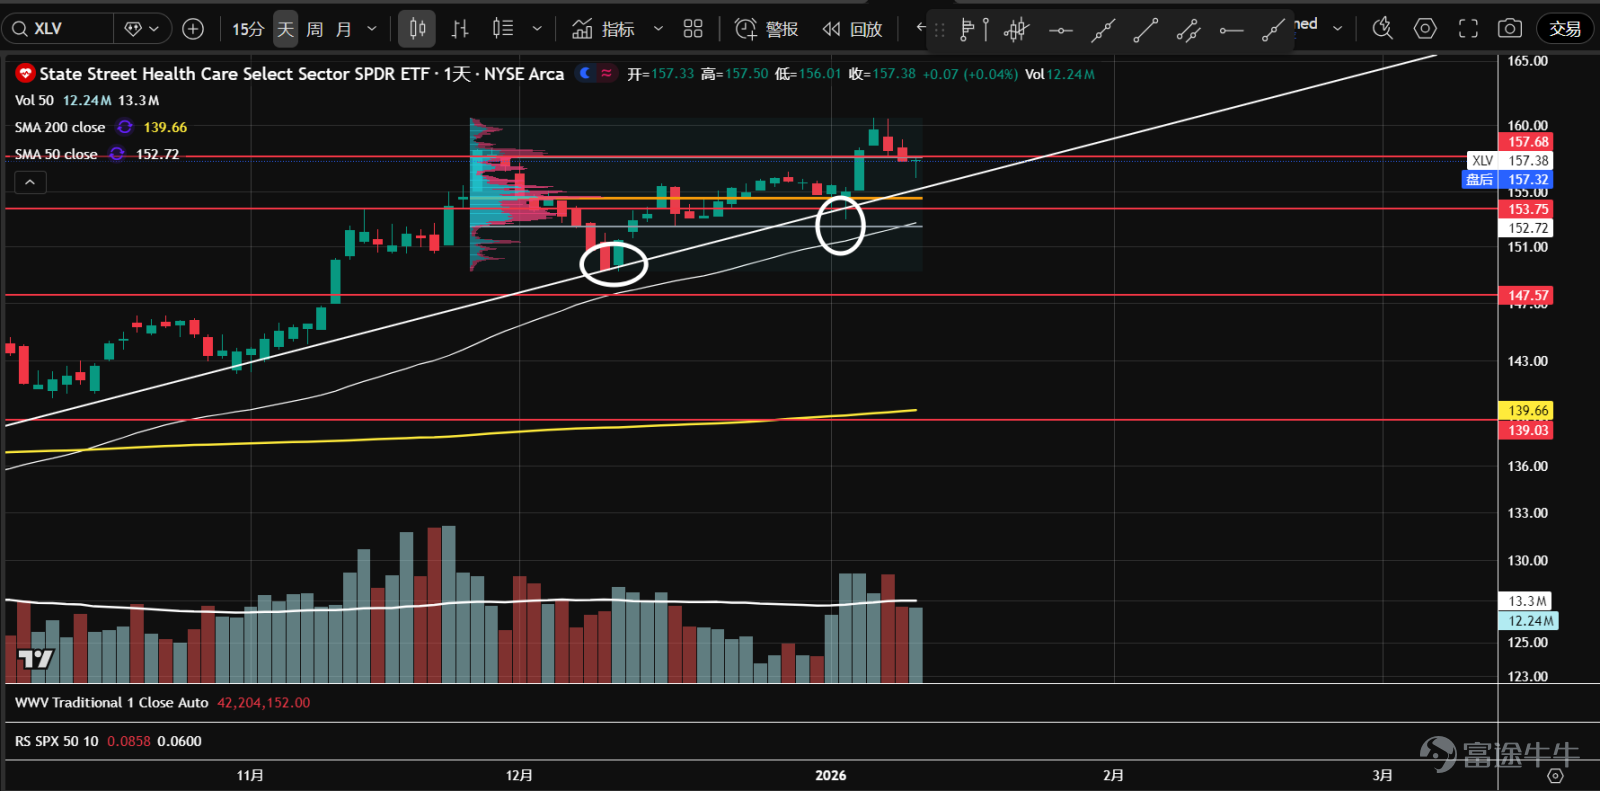1600x791 pixels.
Task: Click the XLV heart logo in legend
Action: click(x=26, y=73)
